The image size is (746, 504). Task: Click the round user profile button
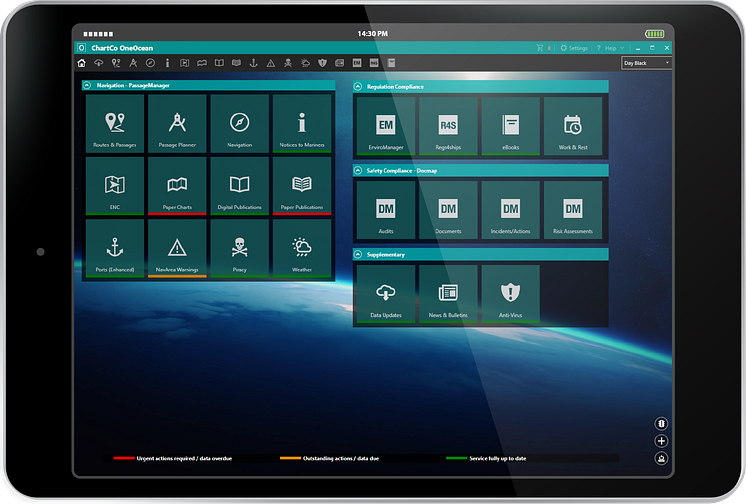click(x=661, y=458)
